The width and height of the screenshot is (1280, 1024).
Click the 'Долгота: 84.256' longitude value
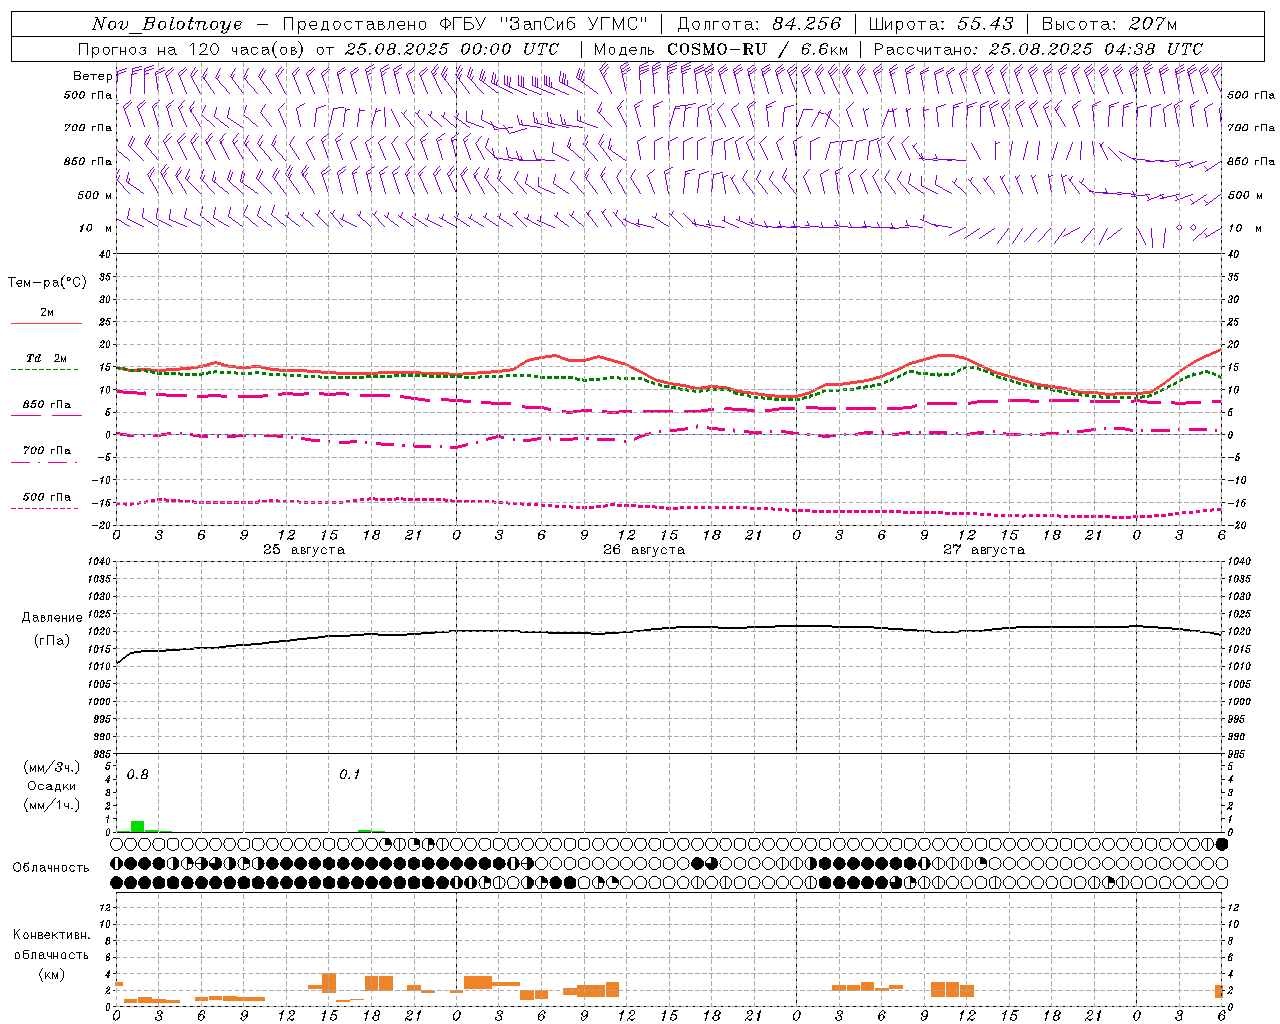[759, 24]
